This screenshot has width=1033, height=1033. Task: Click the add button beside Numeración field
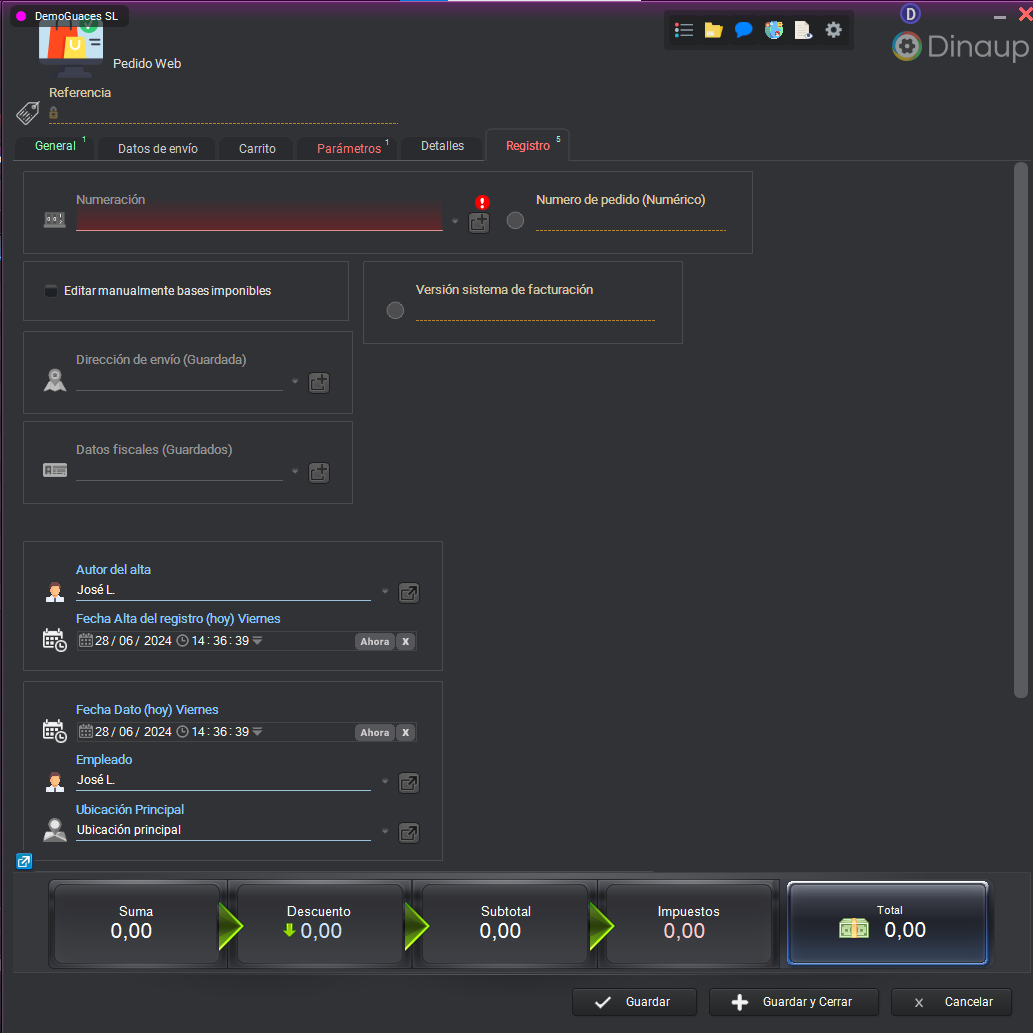(479, 223)
